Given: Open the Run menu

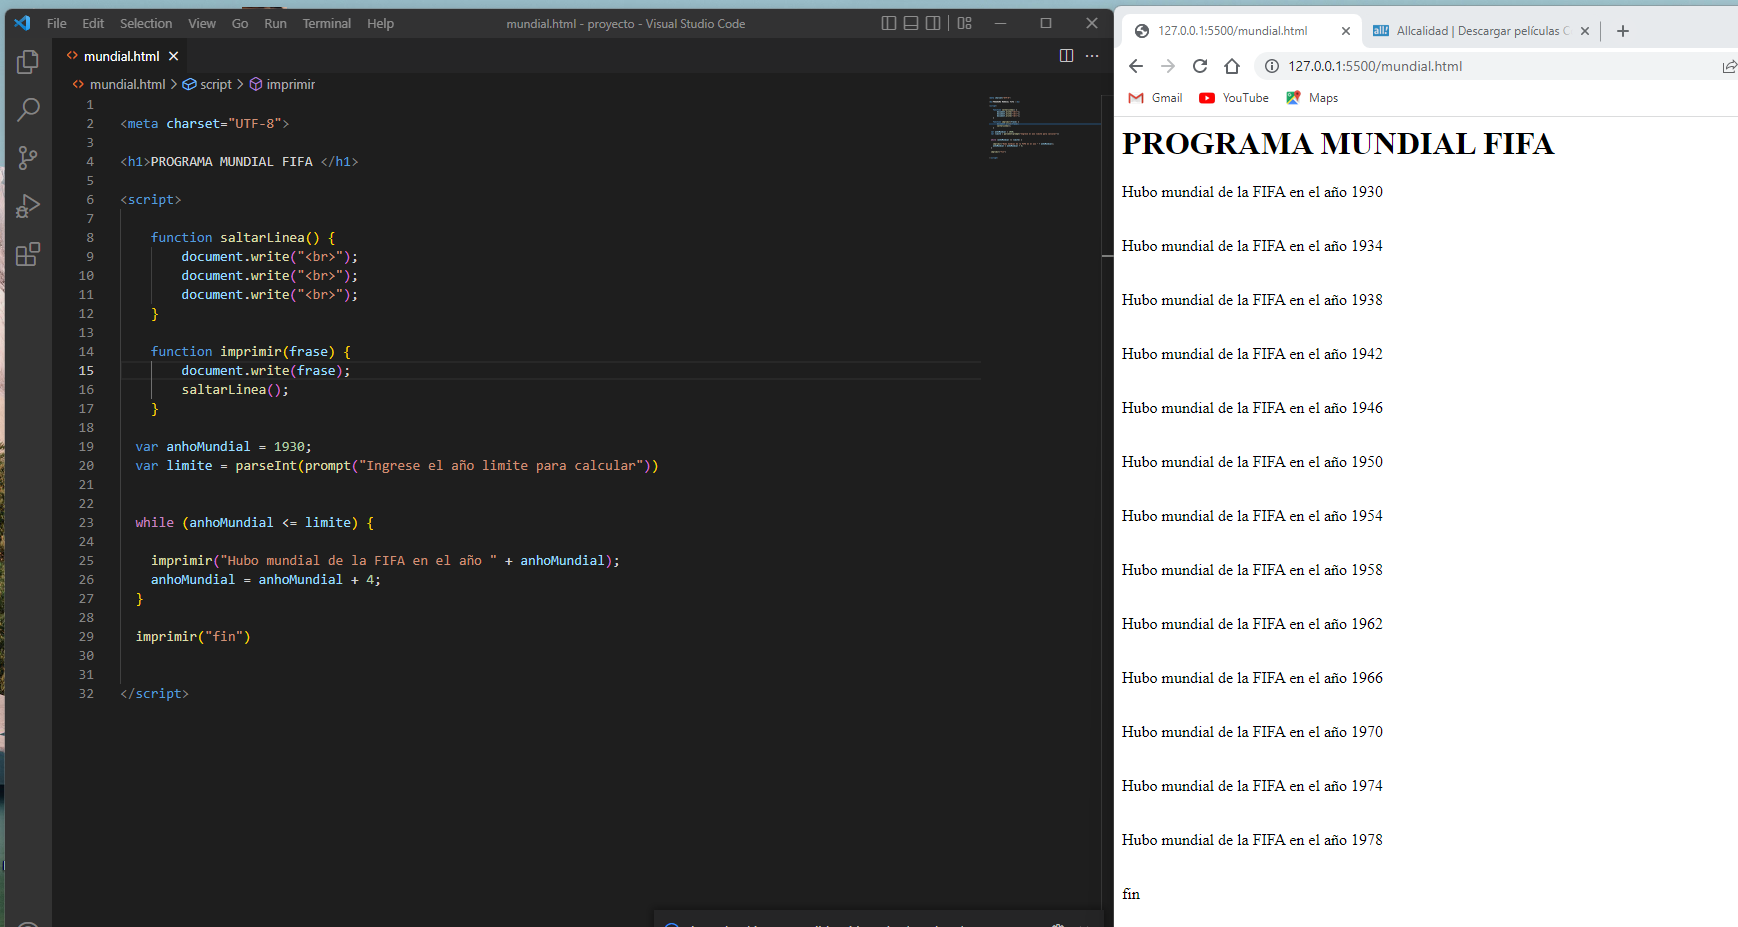Looking at the screenshot, I should click(x=275, y=23).
